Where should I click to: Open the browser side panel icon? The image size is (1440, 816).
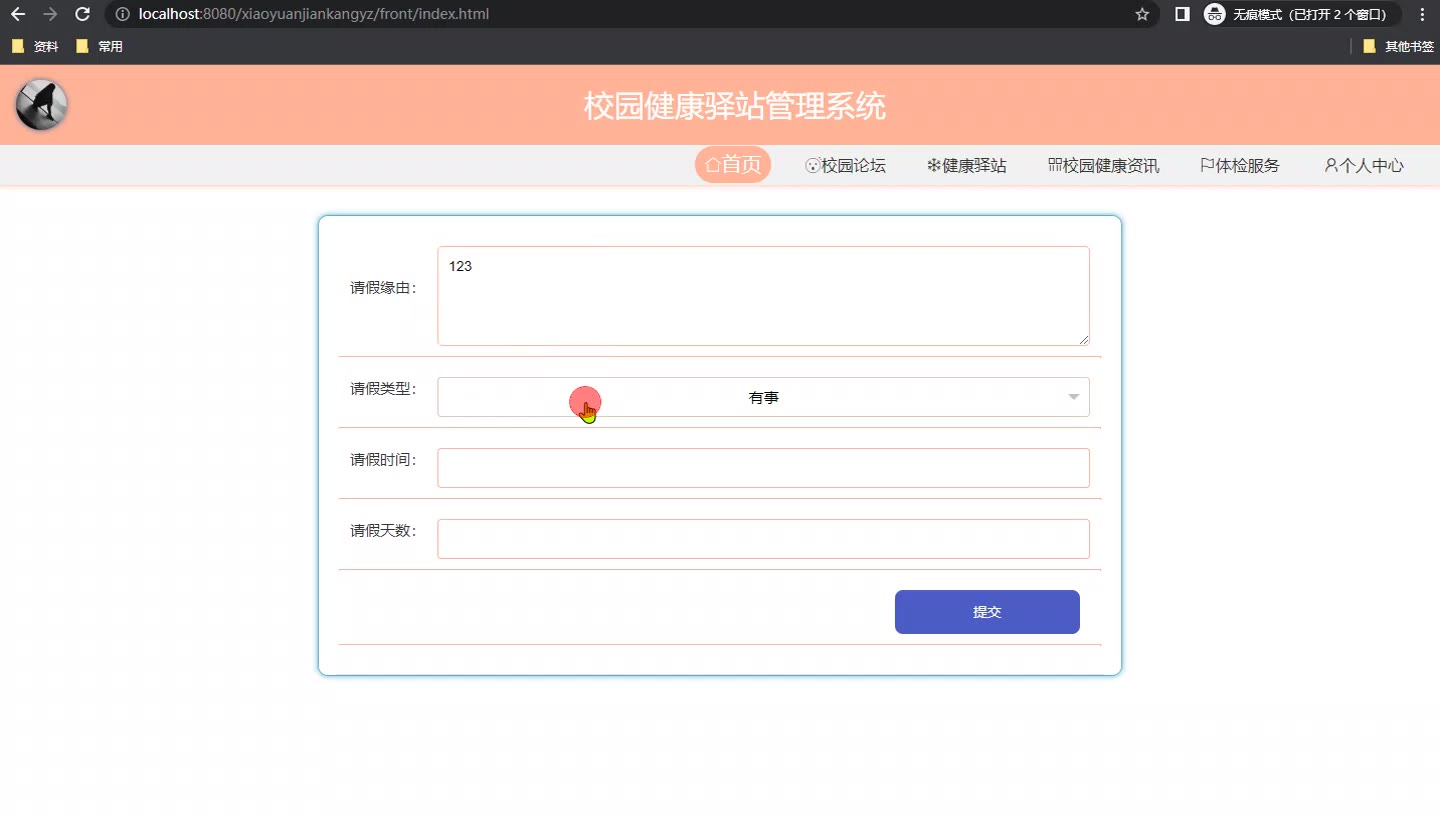click(x=1182, y=14)
